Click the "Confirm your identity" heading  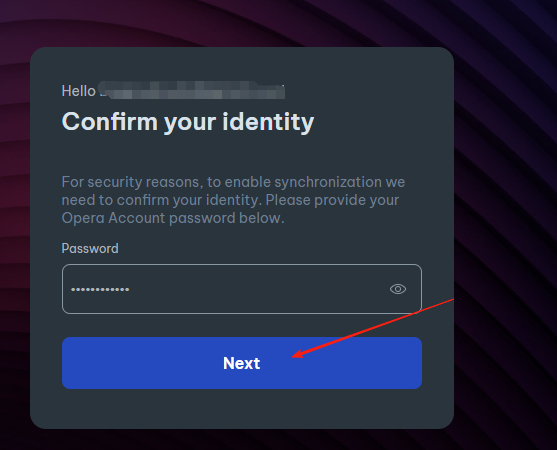(188, 122)
